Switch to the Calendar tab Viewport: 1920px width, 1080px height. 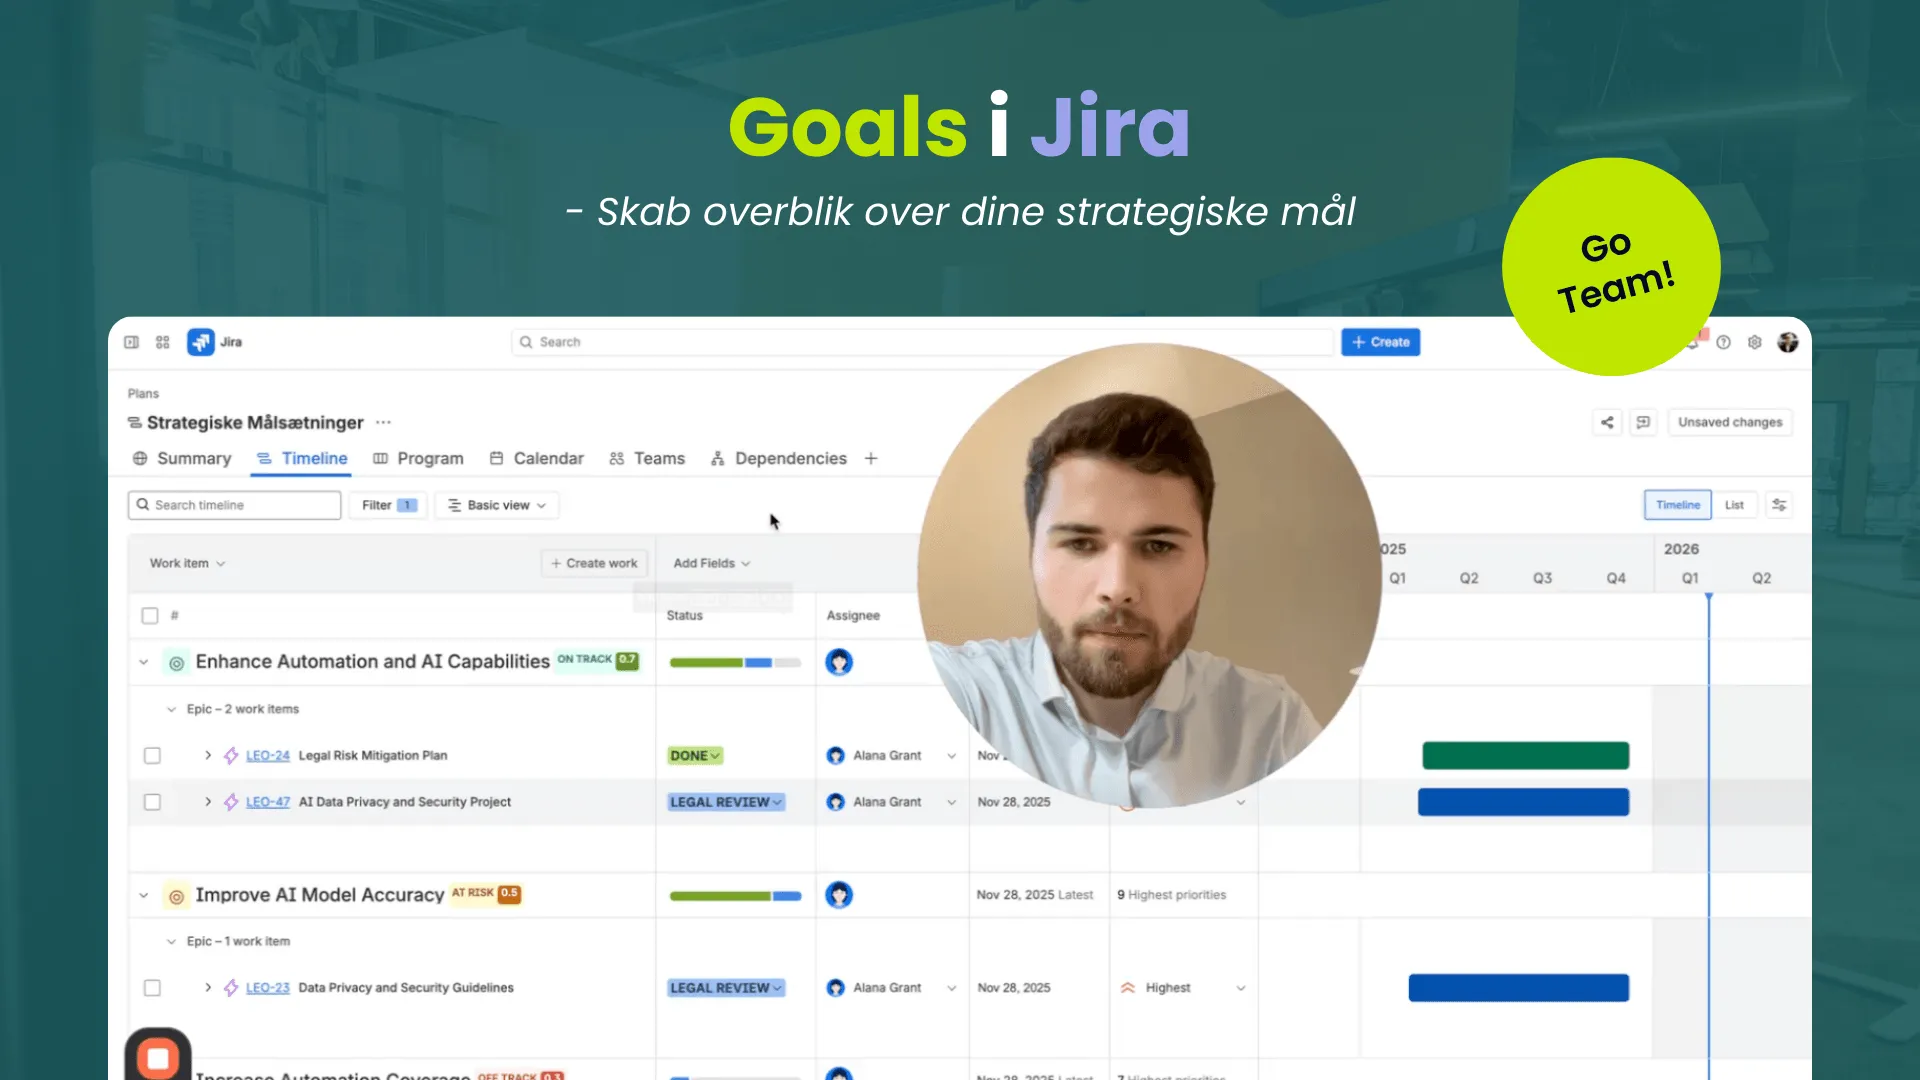537,458
